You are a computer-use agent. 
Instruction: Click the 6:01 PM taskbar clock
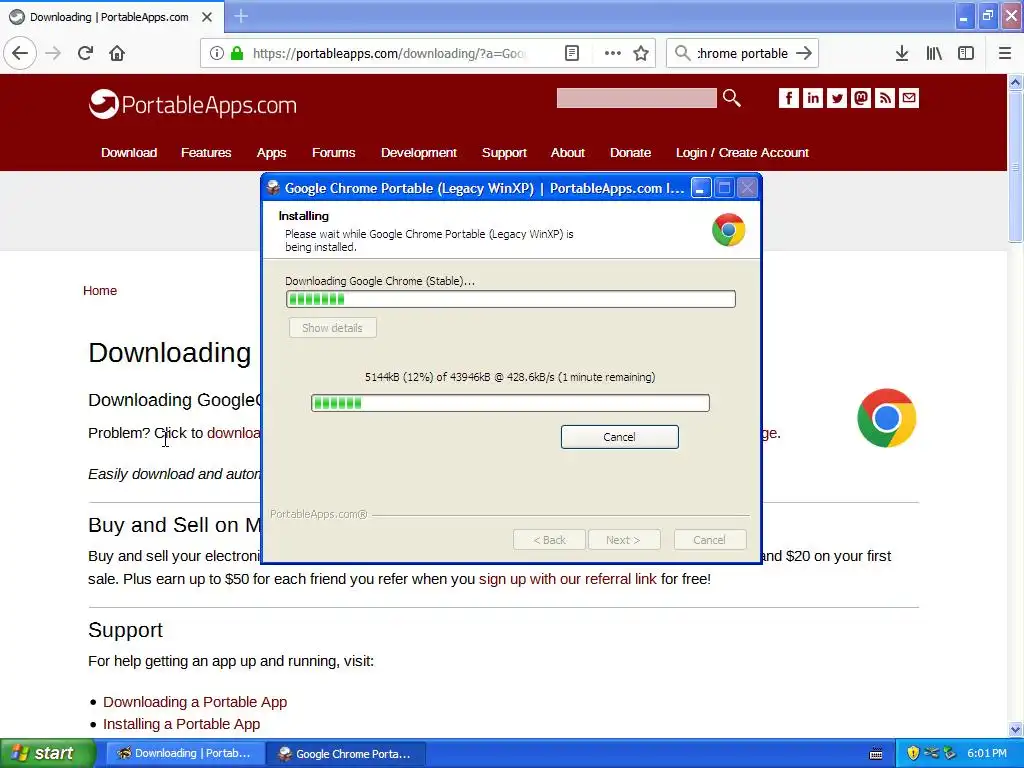987,753
